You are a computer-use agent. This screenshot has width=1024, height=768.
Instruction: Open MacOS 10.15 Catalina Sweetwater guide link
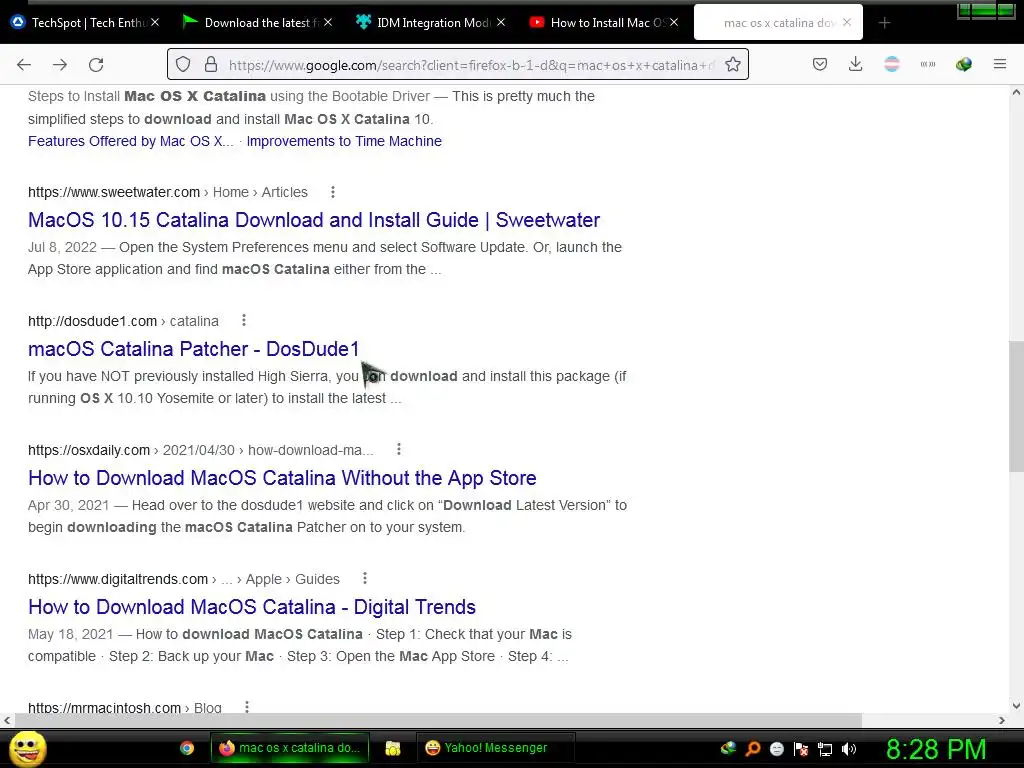[313, 220]
